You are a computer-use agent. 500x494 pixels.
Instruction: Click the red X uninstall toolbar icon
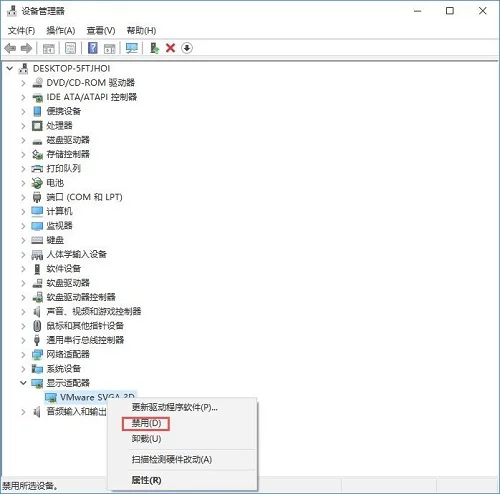tap(170, 48)
